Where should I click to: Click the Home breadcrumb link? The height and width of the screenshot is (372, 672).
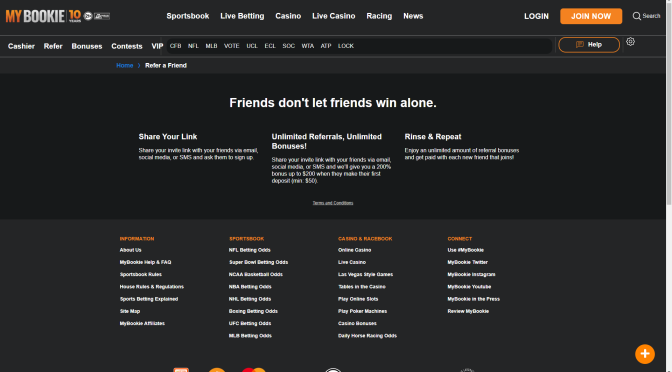[125, 66]
